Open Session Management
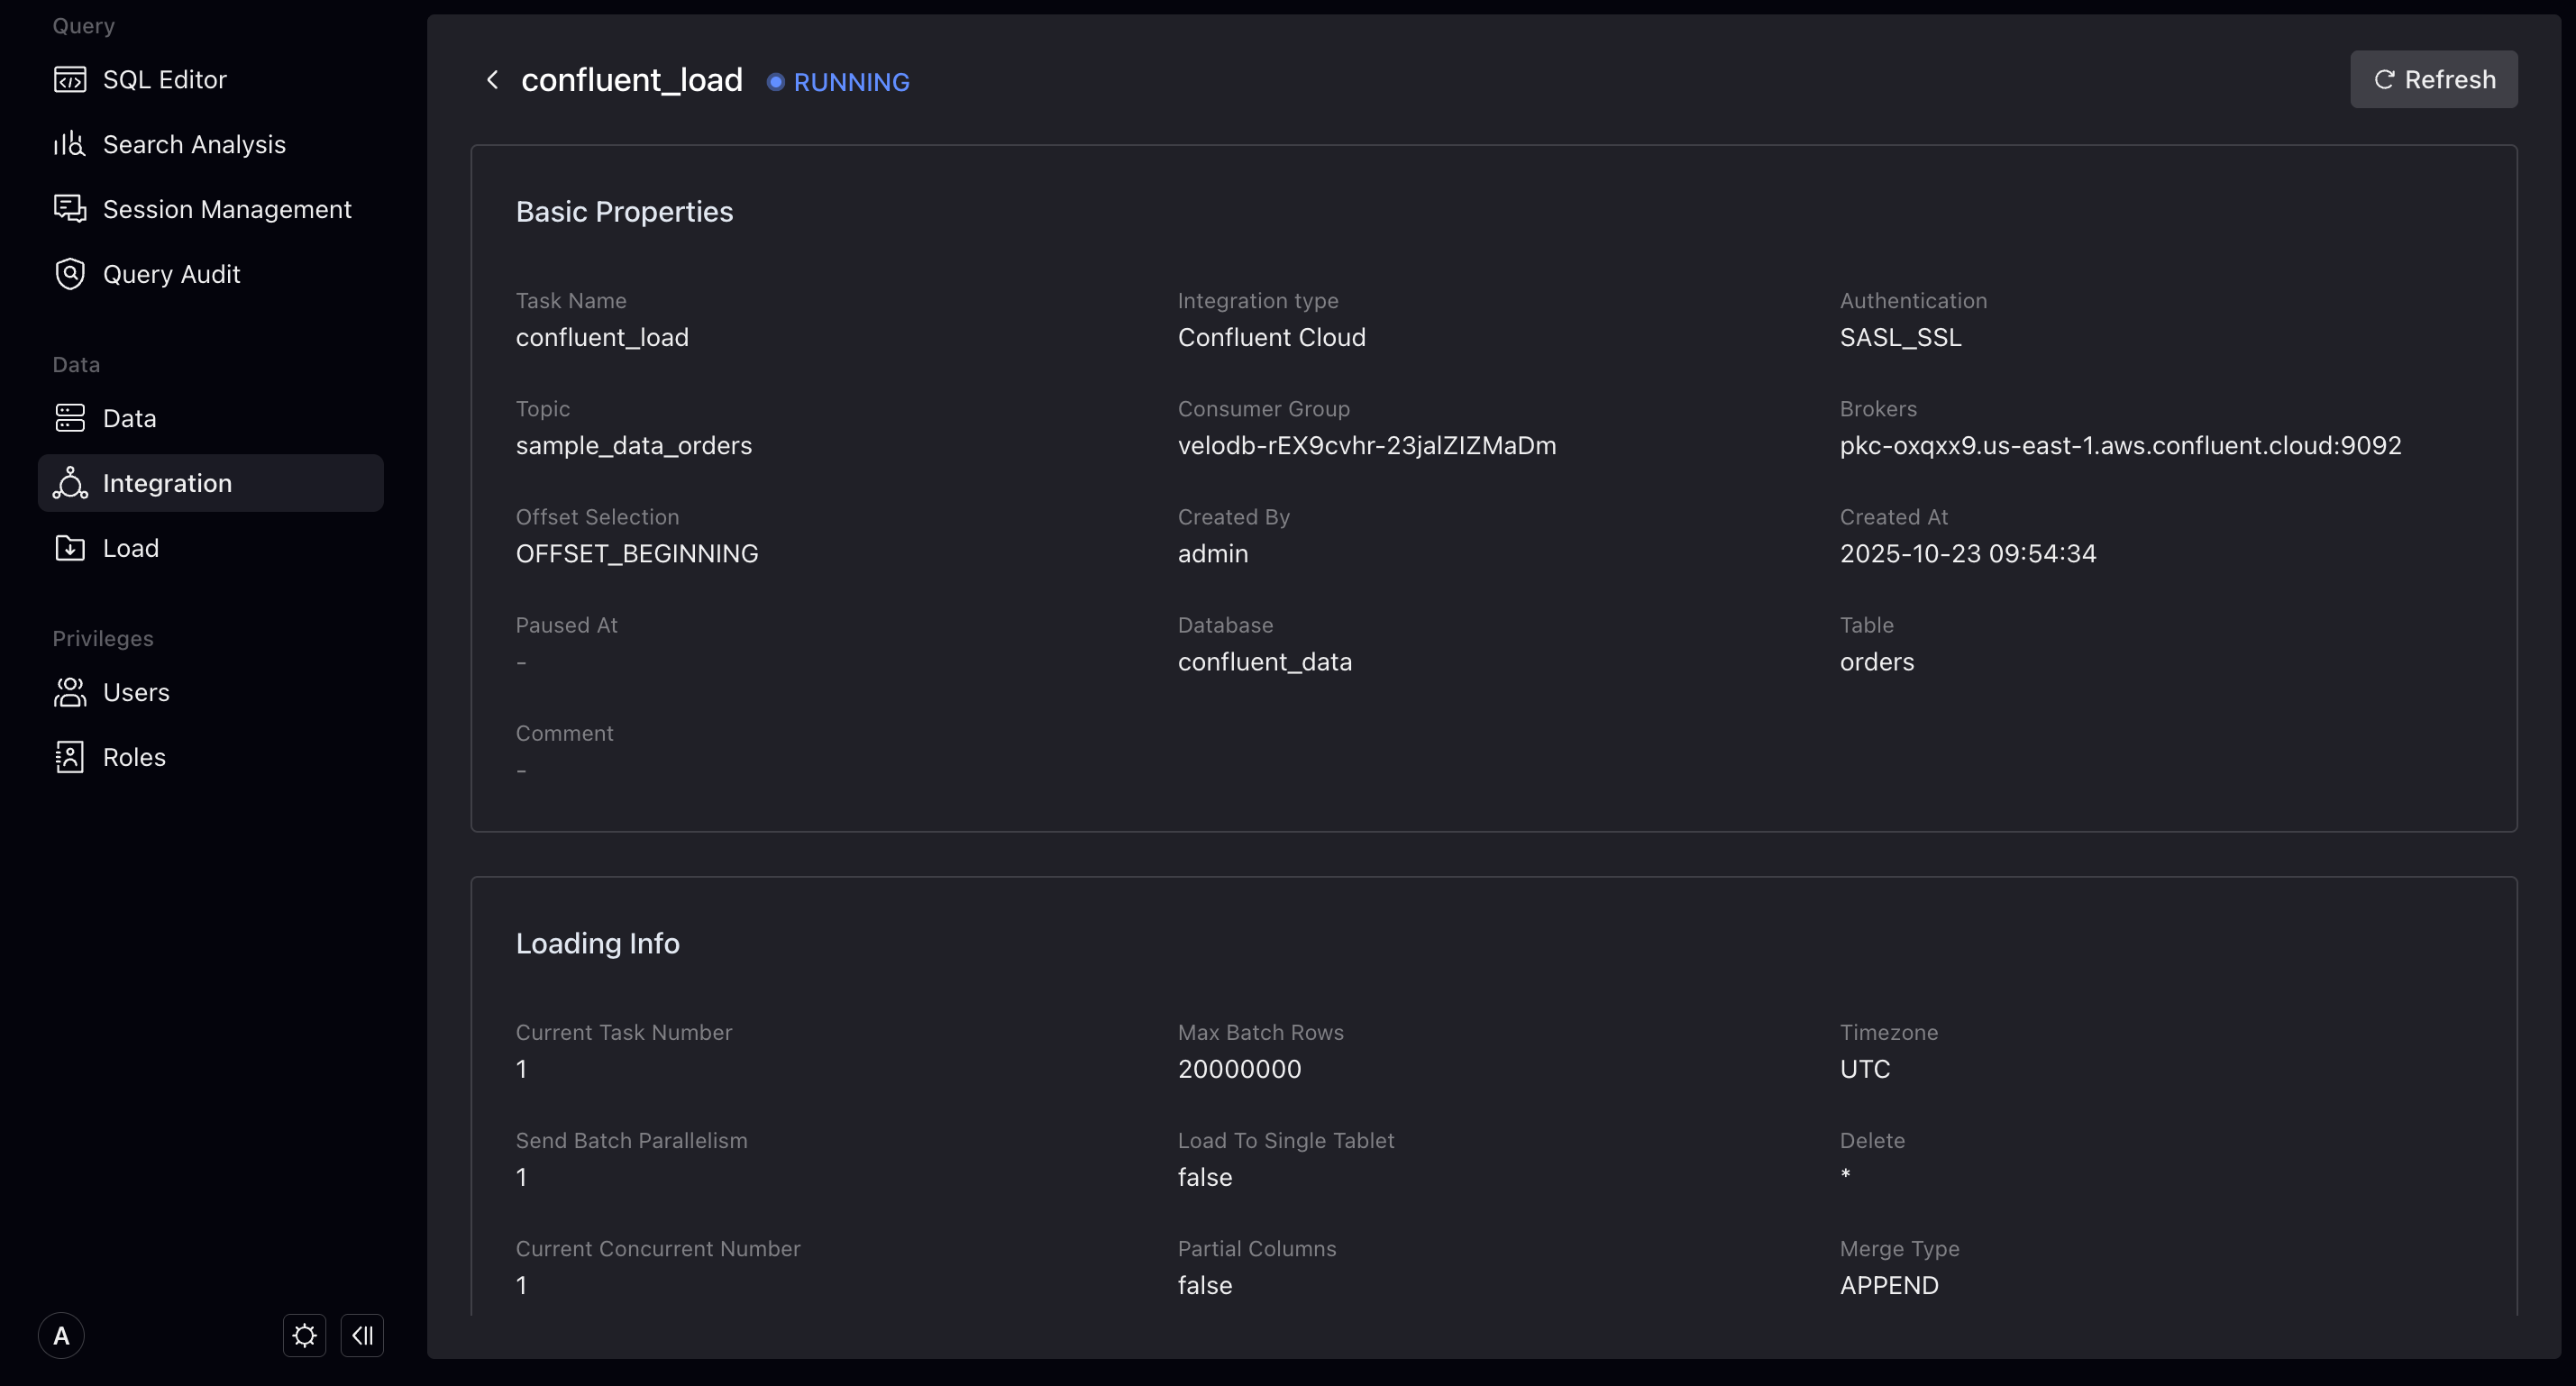Viewport: 2576px width, 1386px height. [x=227, y=208]
